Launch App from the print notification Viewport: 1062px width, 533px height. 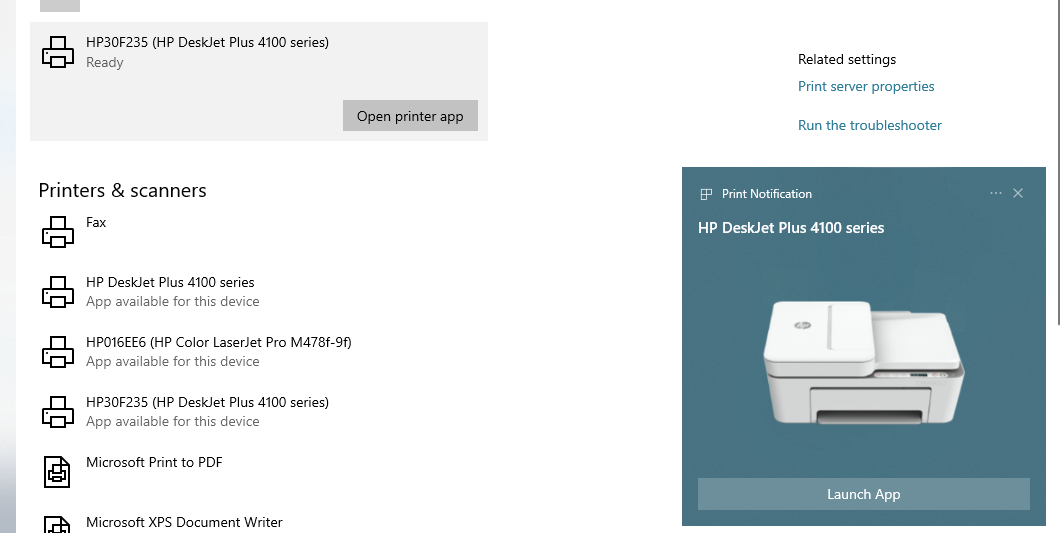[x=864, y=494]
